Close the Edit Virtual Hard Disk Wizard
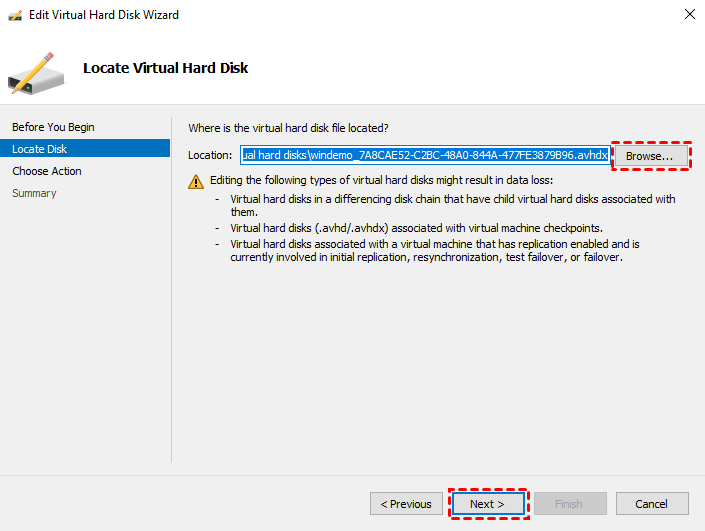The width and height of the screenshot is (705, 531). click(689, 15)
